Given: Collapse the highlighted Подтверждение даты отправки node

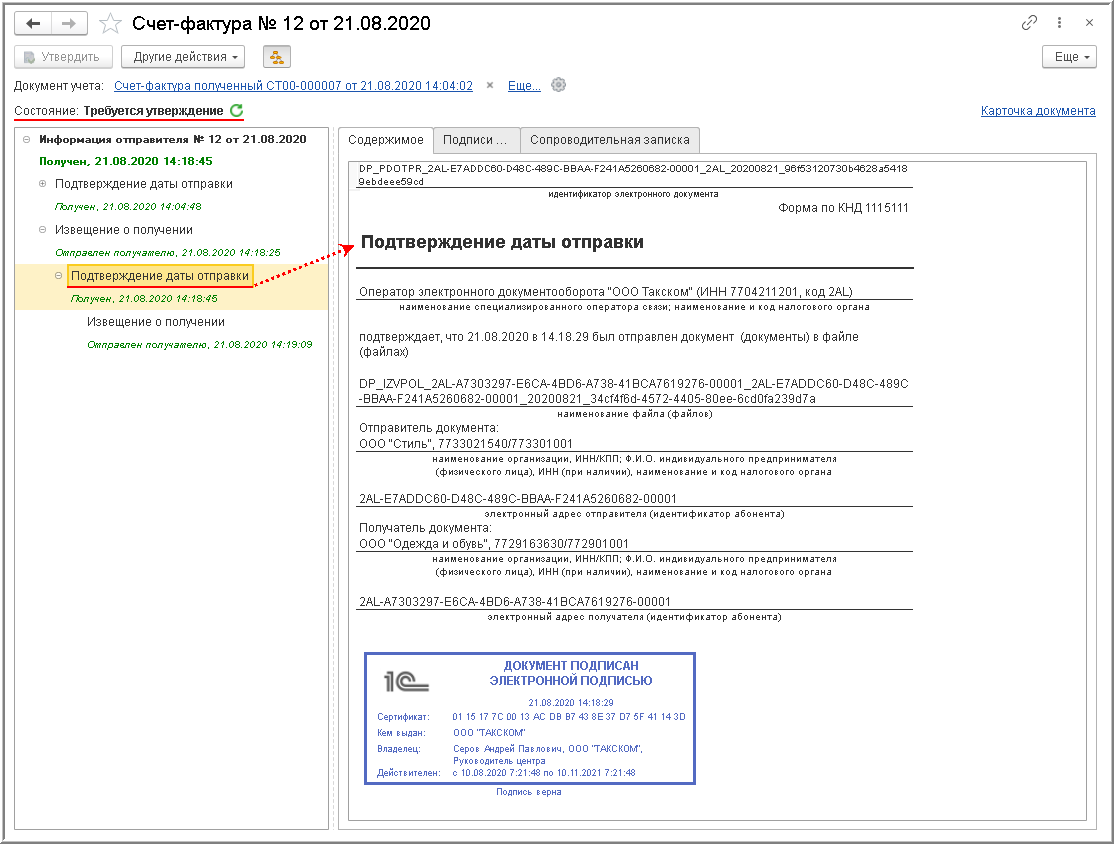Looking at the screenshot, I should 58,276.
